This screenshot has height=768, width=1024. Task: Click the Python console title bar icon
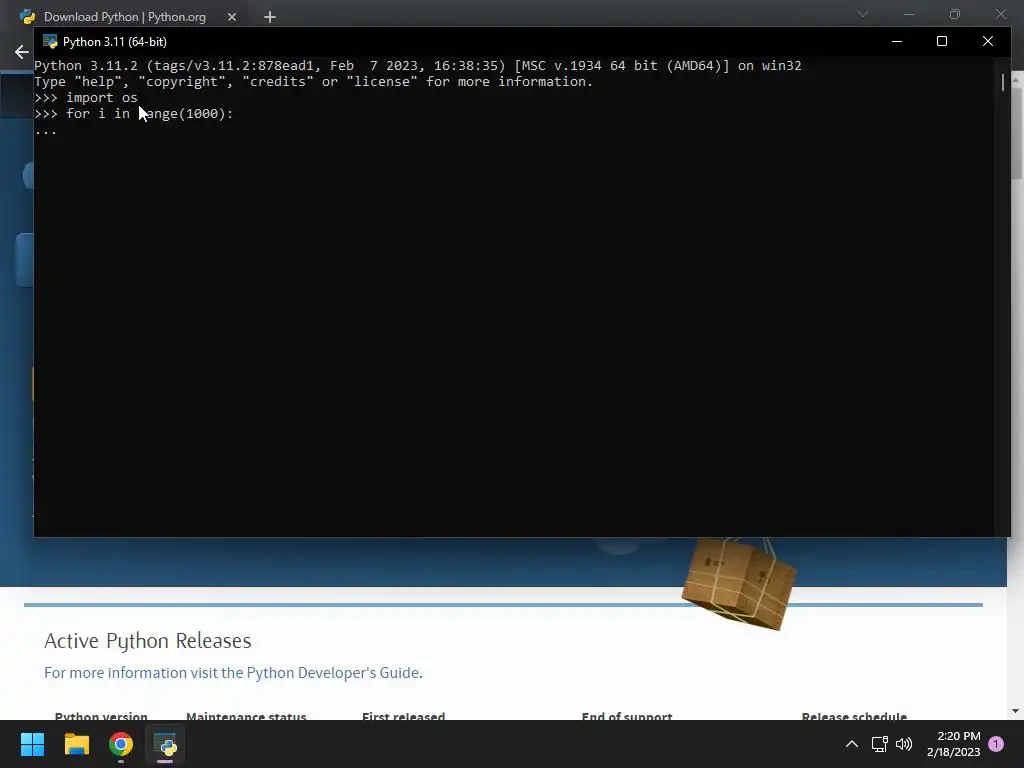tap(50, 41)
